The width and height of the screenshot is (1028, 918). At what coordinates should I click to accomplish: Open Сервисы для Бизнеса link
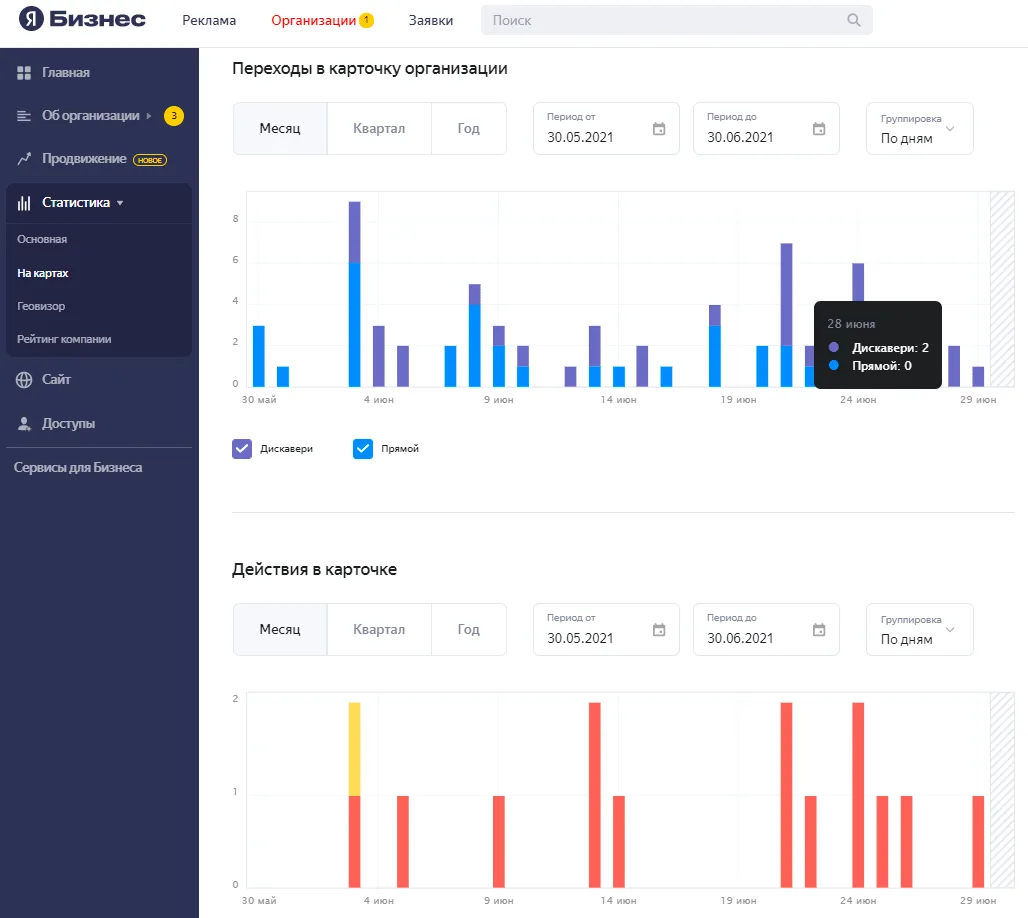[x=78, y=468]
